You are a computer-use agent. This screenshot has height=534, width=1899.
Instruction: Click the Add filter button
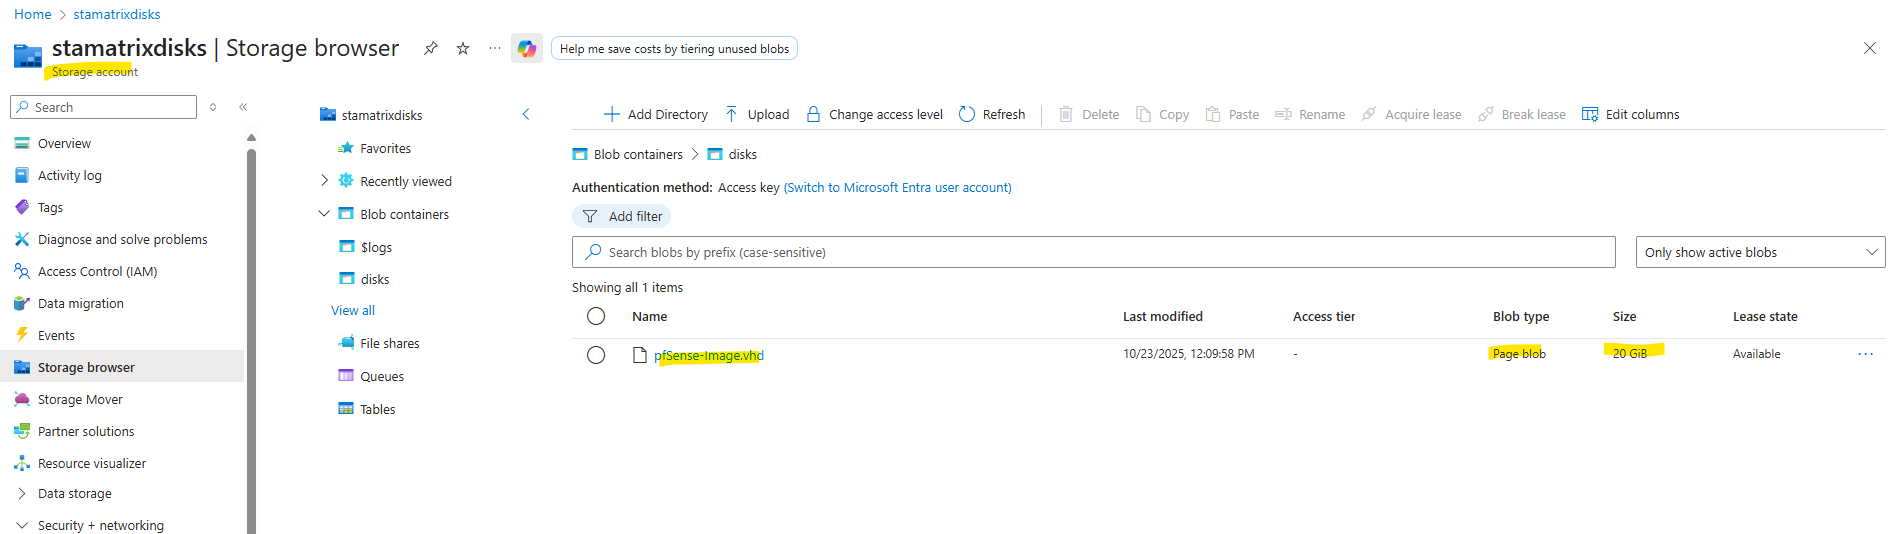click(x=622, y=216)
